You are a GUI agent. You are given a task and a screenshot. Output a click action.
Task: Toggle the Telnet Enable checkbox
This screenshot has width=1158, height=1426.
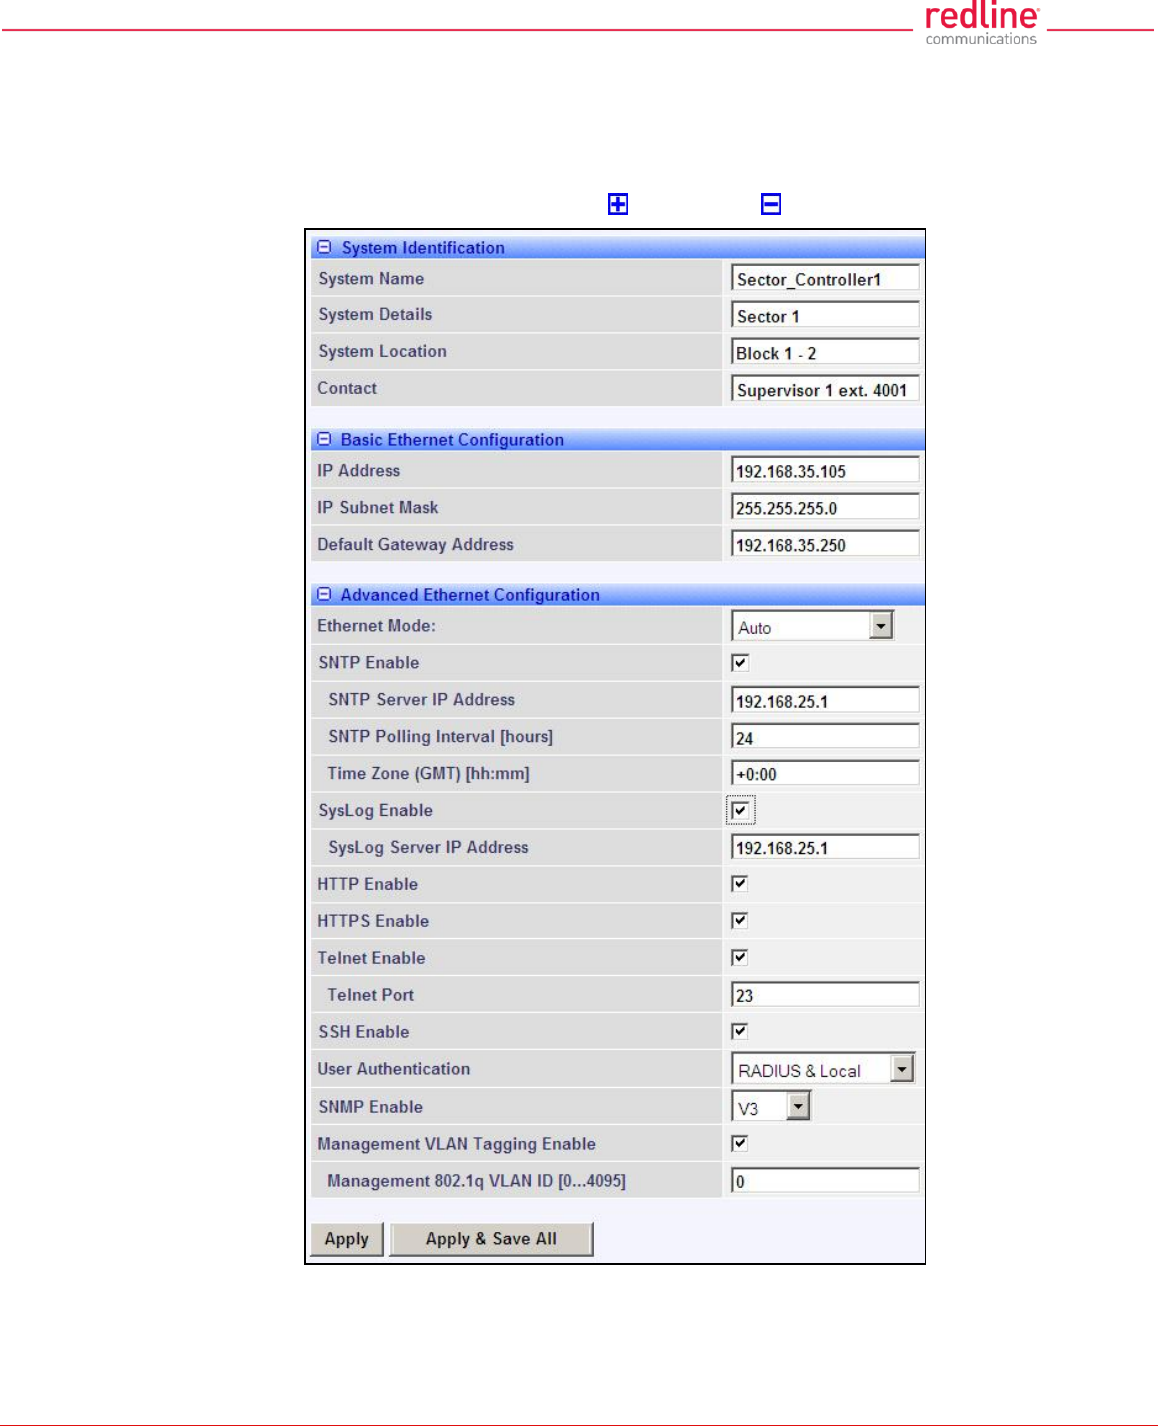pos(740,957)
